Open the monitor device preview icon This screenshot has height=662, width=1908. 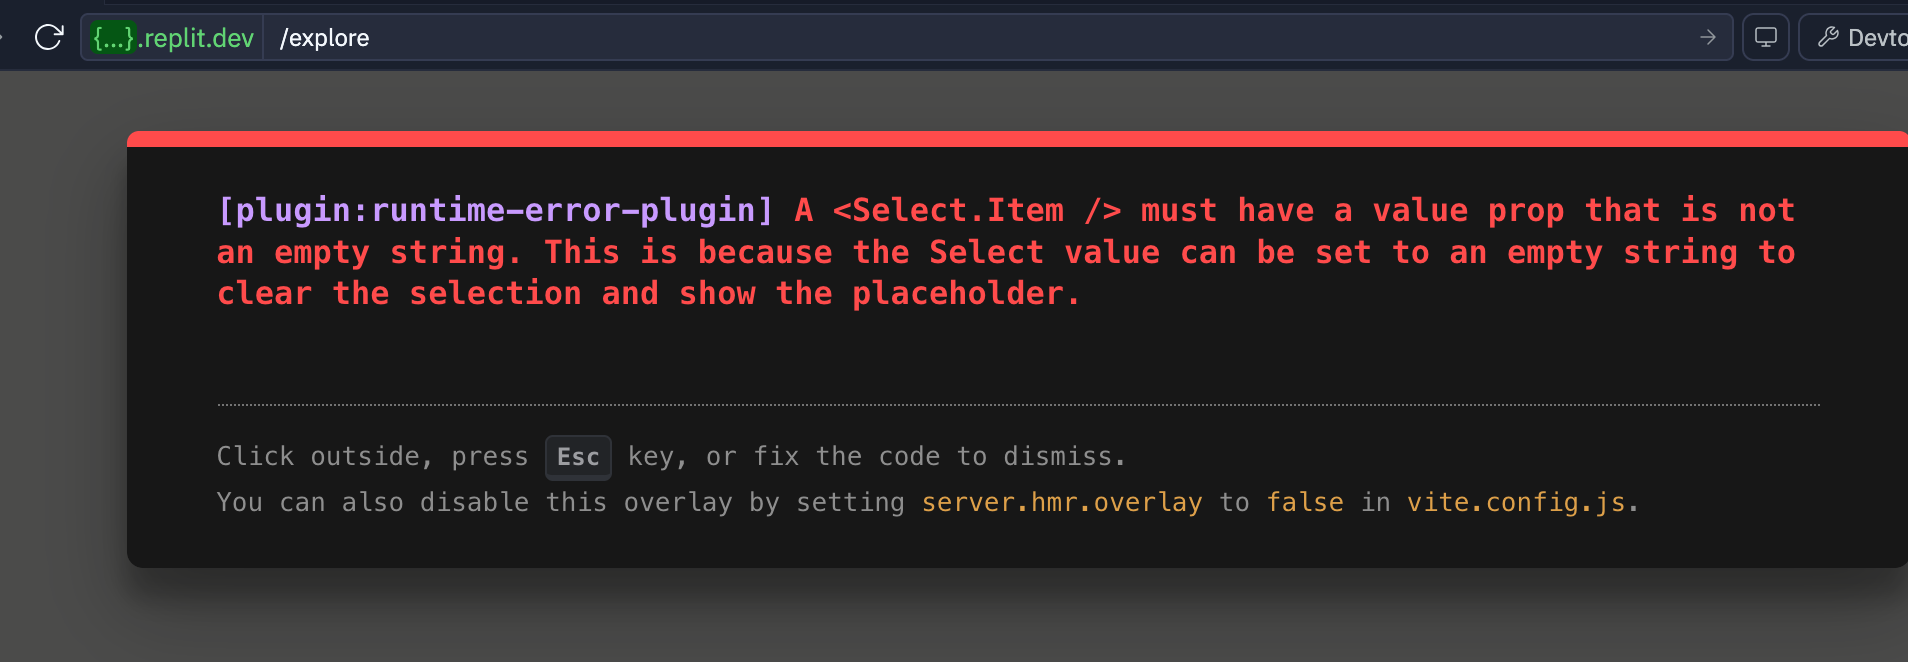point(1765,38)
